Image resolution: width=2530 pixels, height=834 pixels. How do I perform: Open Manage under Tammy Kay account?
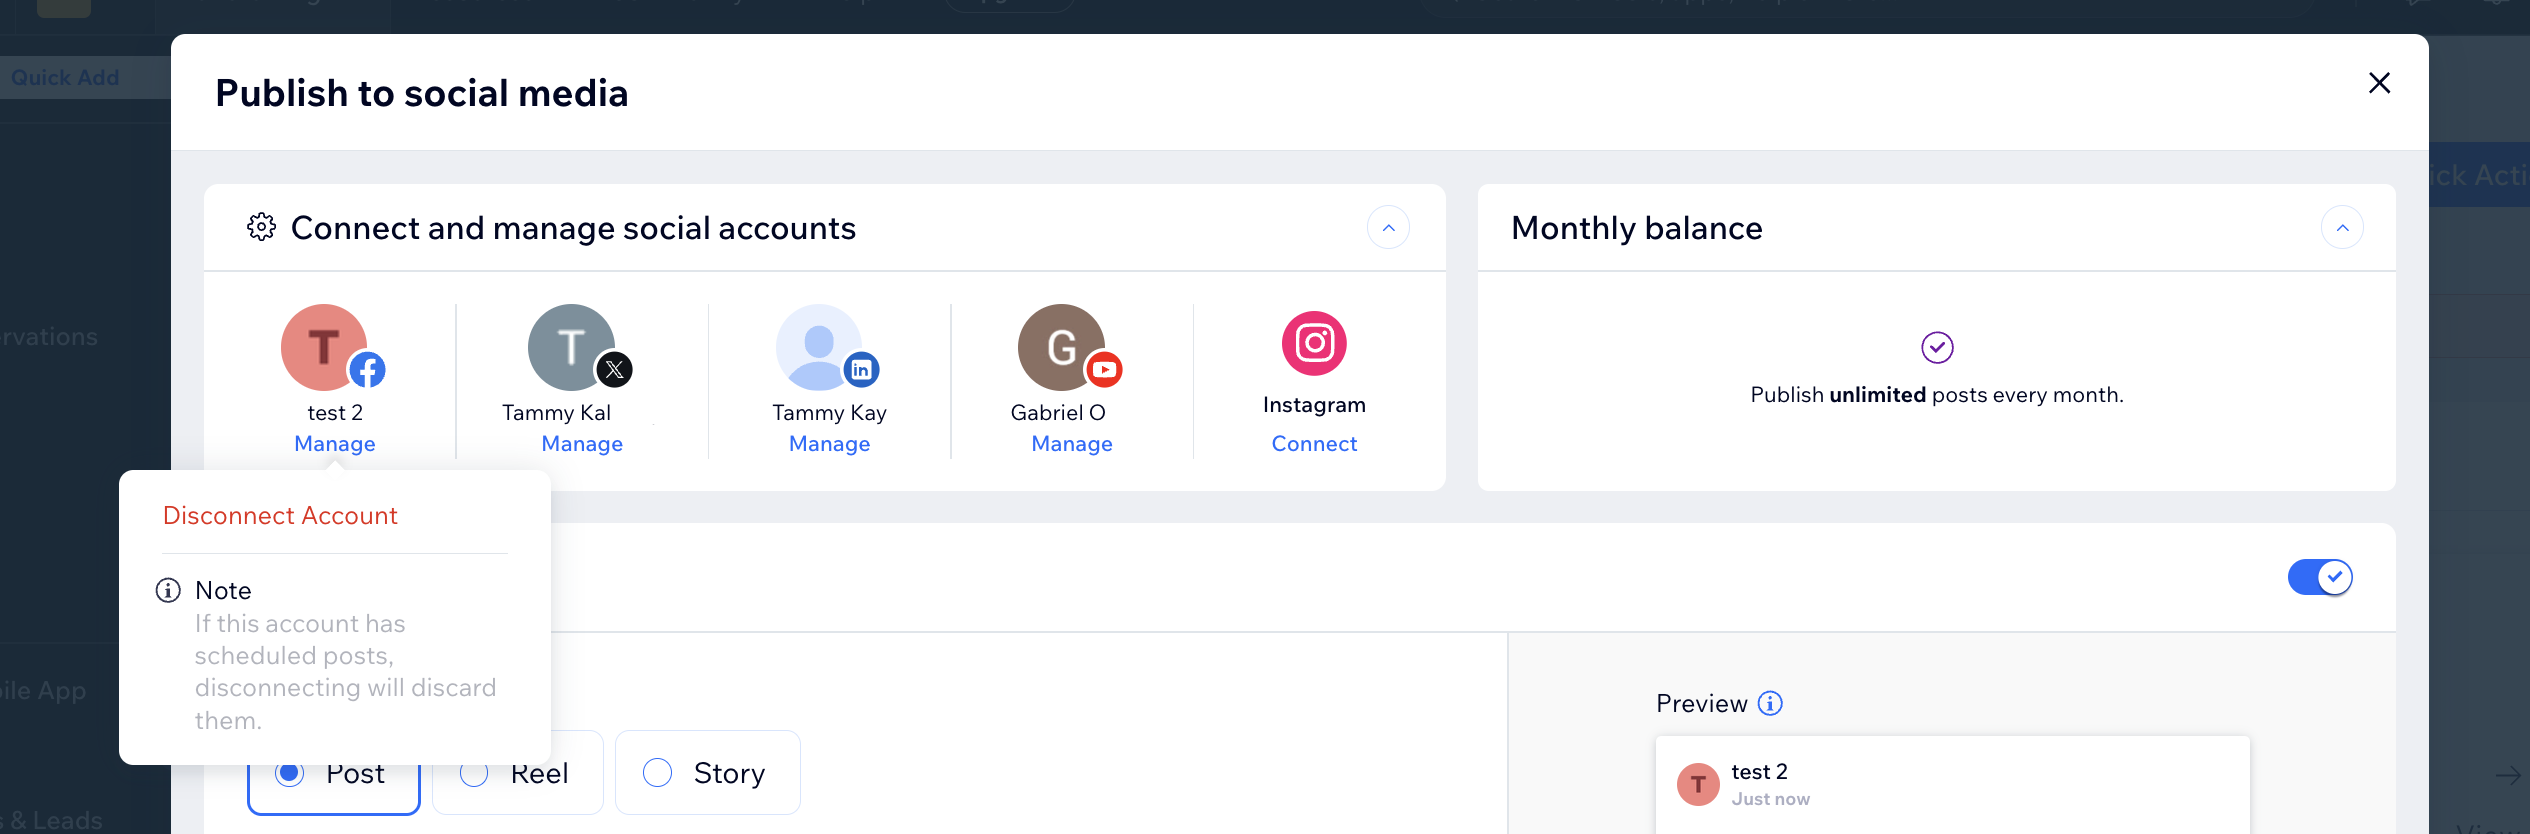point(829,443)
